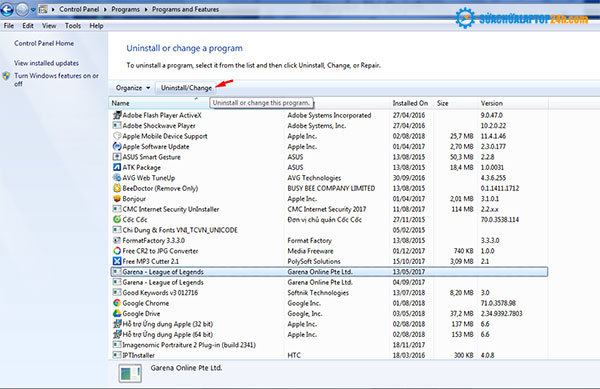Click Free CR2 to JPG Converter icon
Screen dimensions: 600x389
(x=117, y=251)
